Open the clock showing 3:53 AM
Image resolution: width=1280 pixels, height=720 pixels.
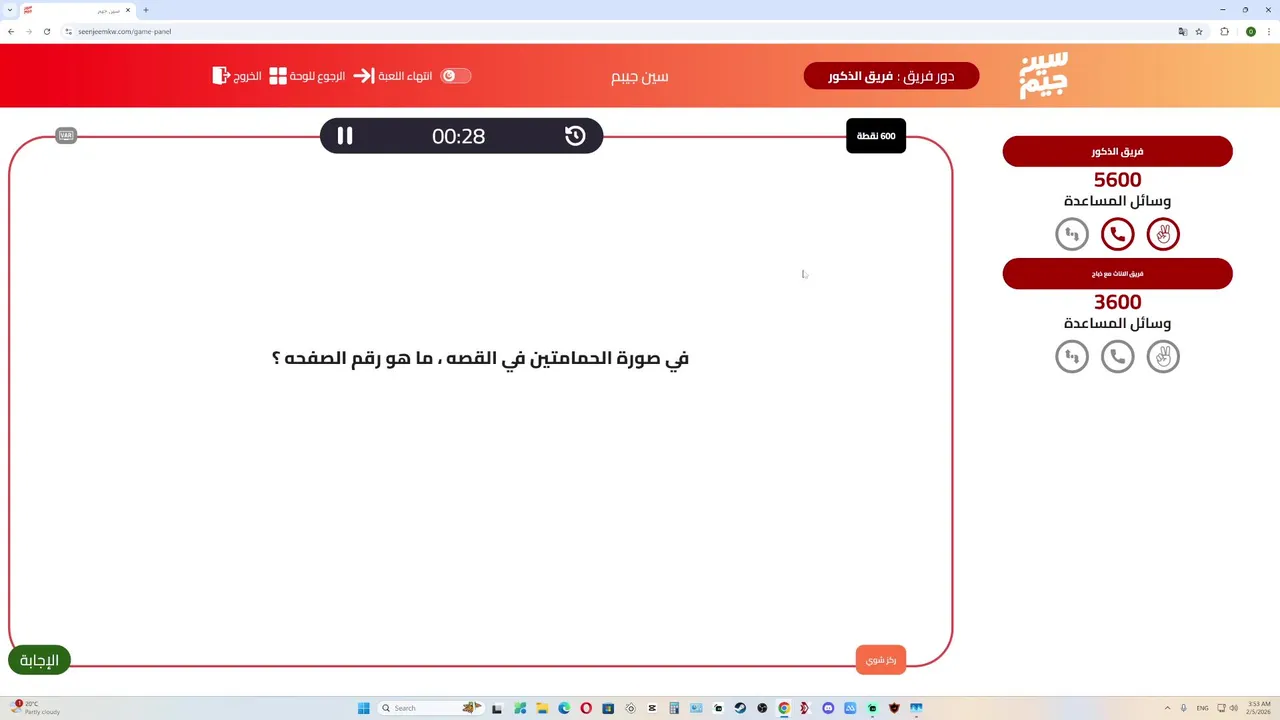click(1259, 708)
